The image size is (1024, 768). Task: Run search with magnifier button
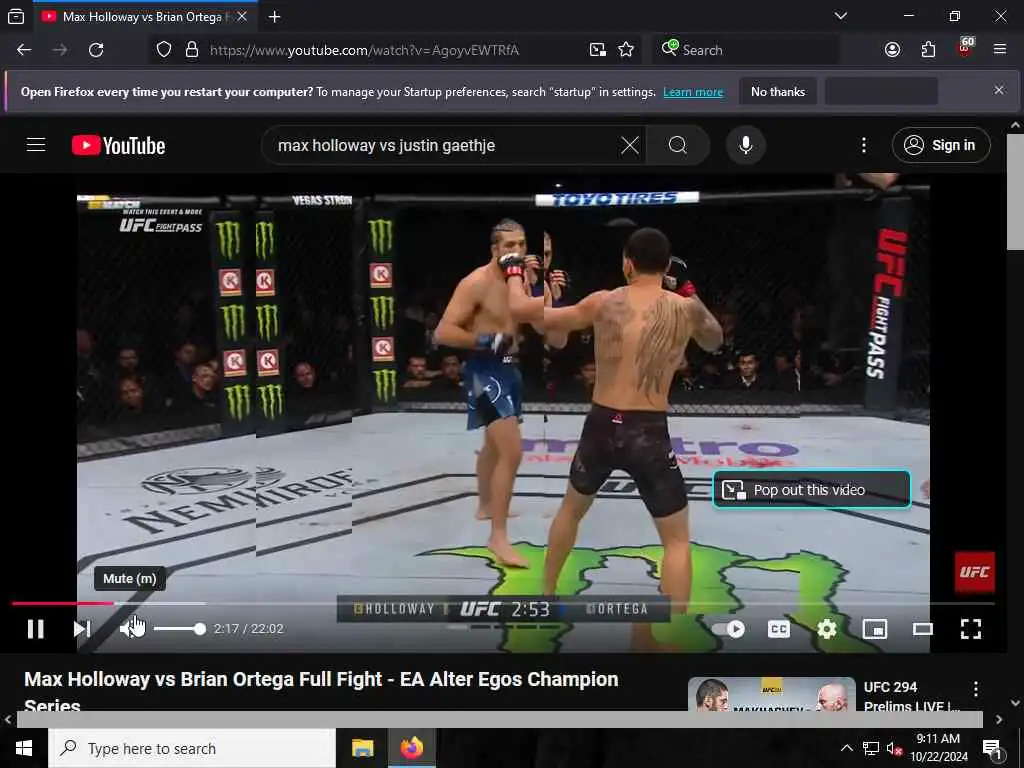point(678,145)
